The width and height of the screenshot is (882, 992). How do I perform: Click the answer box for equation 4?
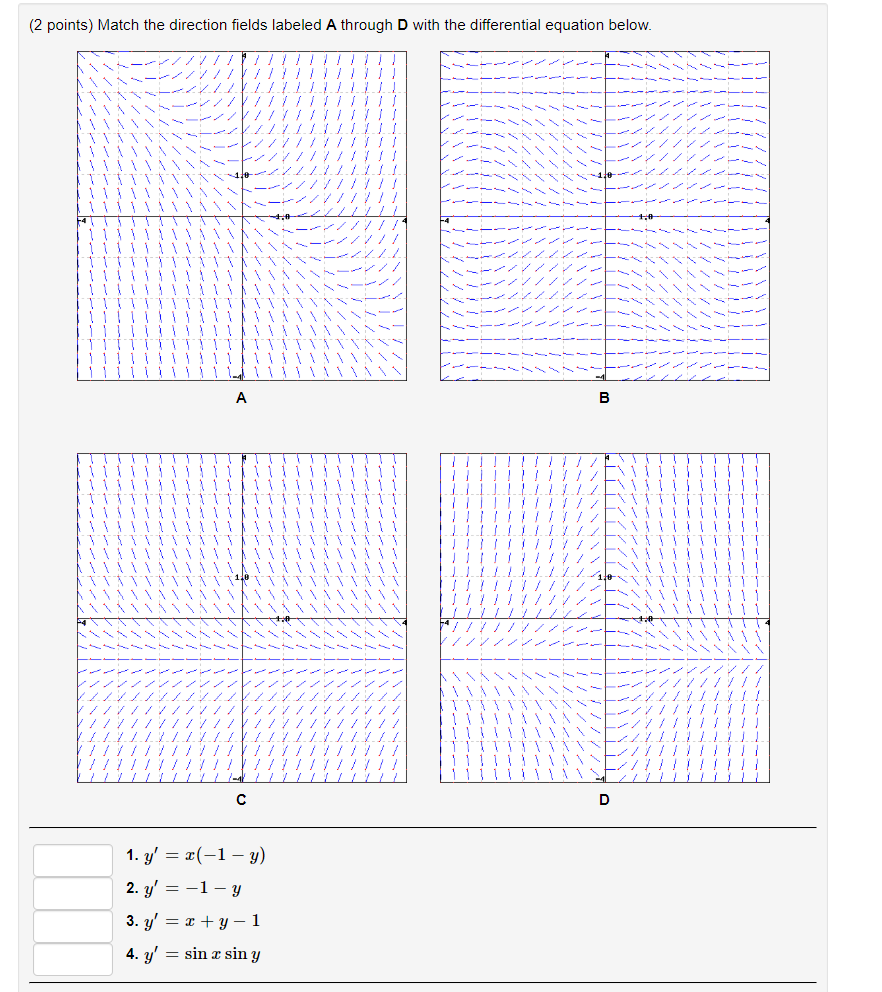71,960
